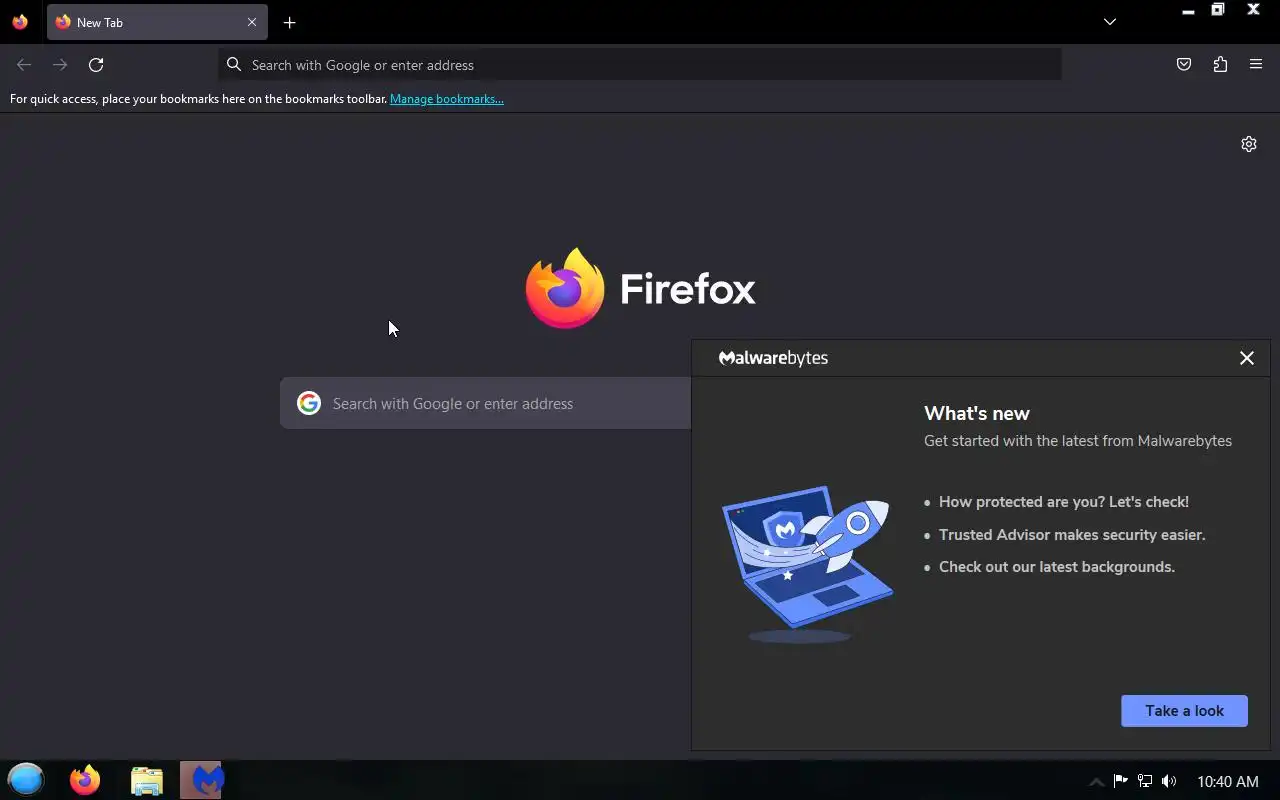
Task: Open a new tab with the plus button
Action: coord(289,22)
